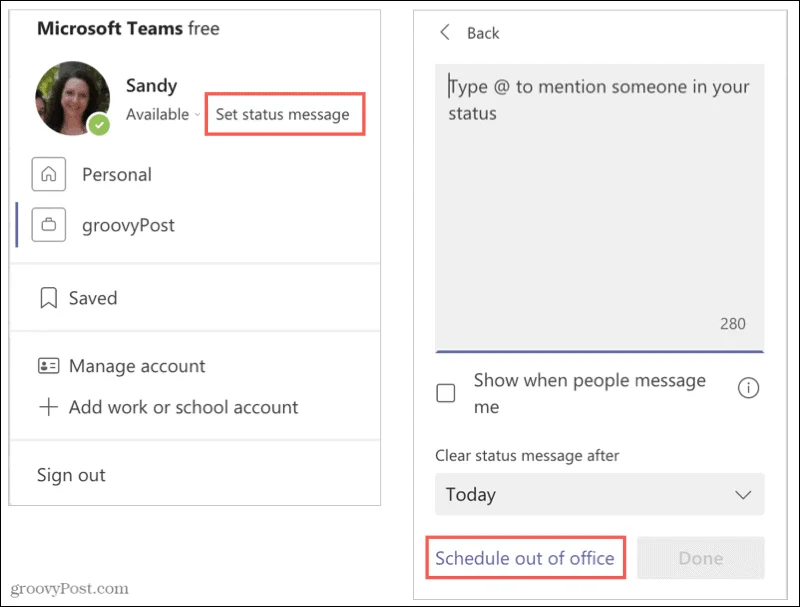The width and height of the screenshot is (800, 607).
Task: Click the groovyPost briefcase icon
Action: (48, 224)
